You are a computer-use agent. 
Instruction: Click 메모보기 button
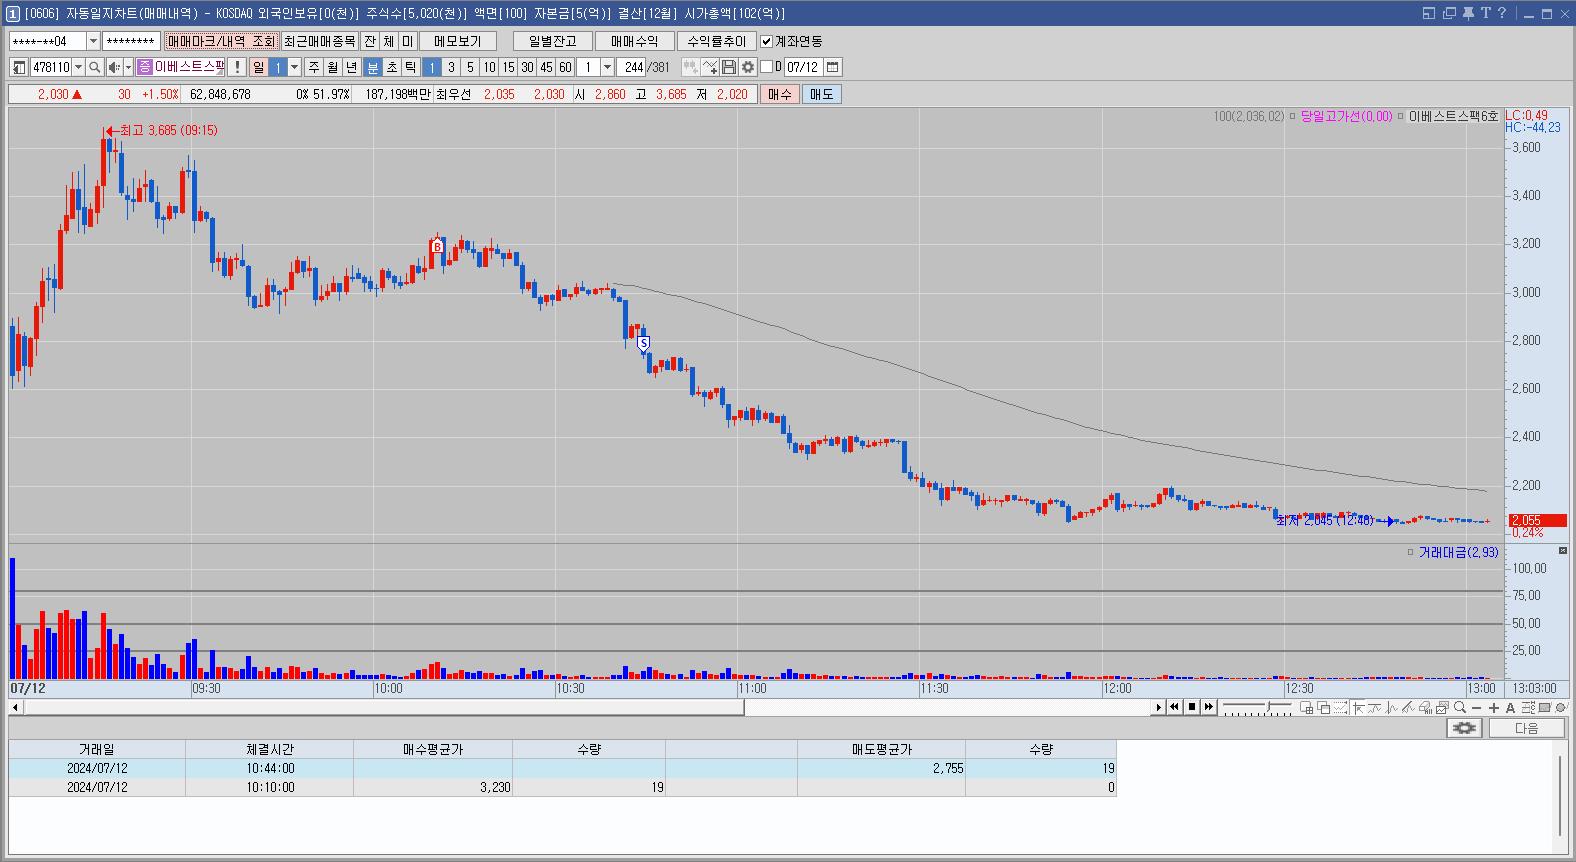coord(458,41)
